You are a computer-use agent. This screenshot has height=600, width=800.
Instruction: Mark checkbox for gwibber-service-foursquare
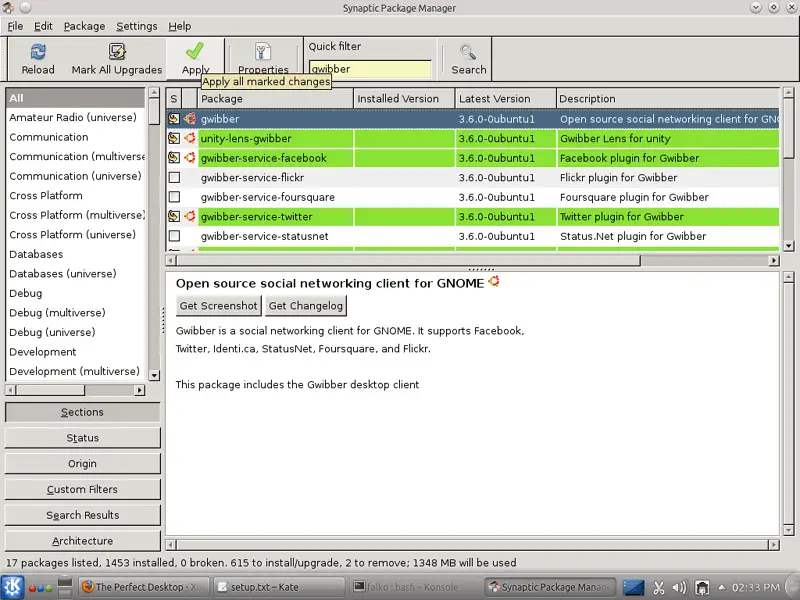[174, 197]
